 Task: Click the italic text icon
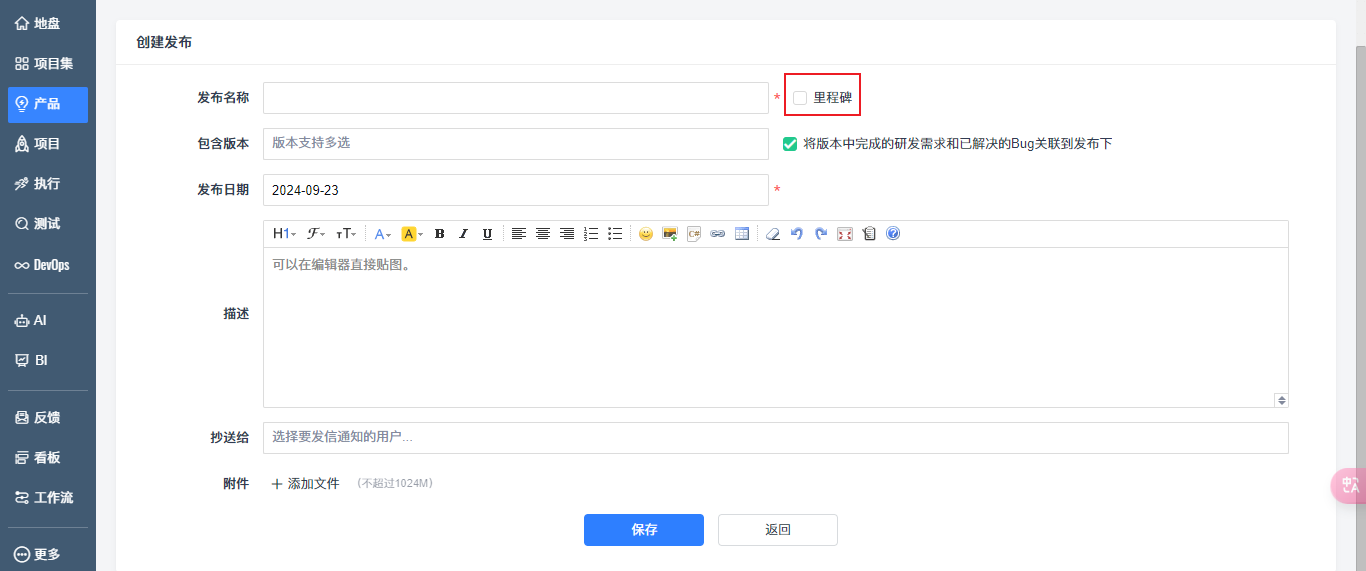463,234
